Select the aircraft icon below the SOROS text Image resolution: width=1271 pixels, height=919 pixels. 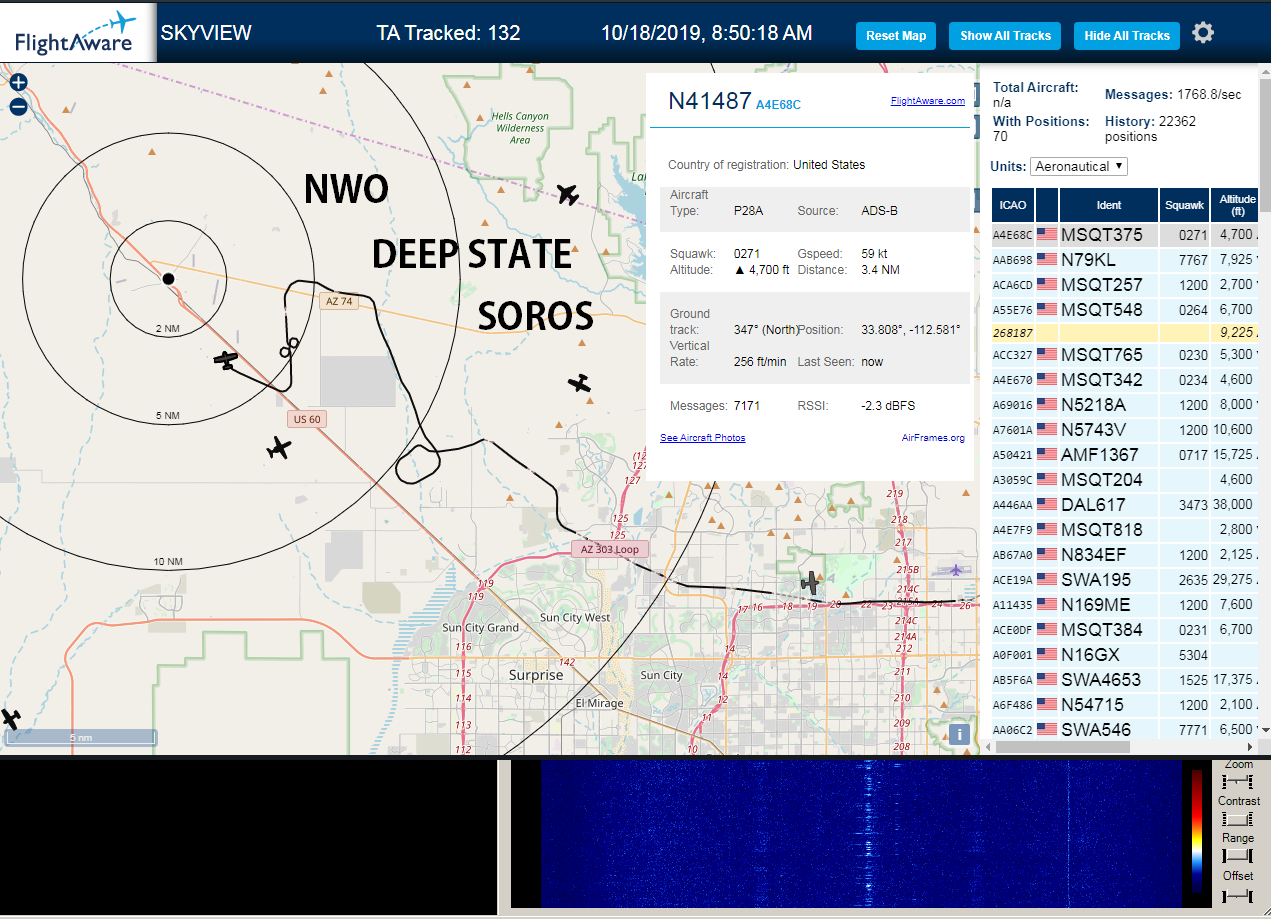[x=579, y=383]
